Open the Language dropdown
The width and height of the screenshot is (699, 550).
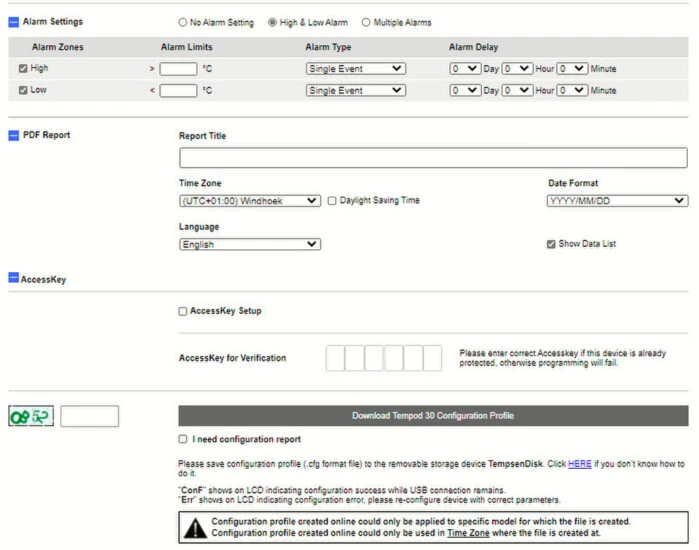pos(249,244)
